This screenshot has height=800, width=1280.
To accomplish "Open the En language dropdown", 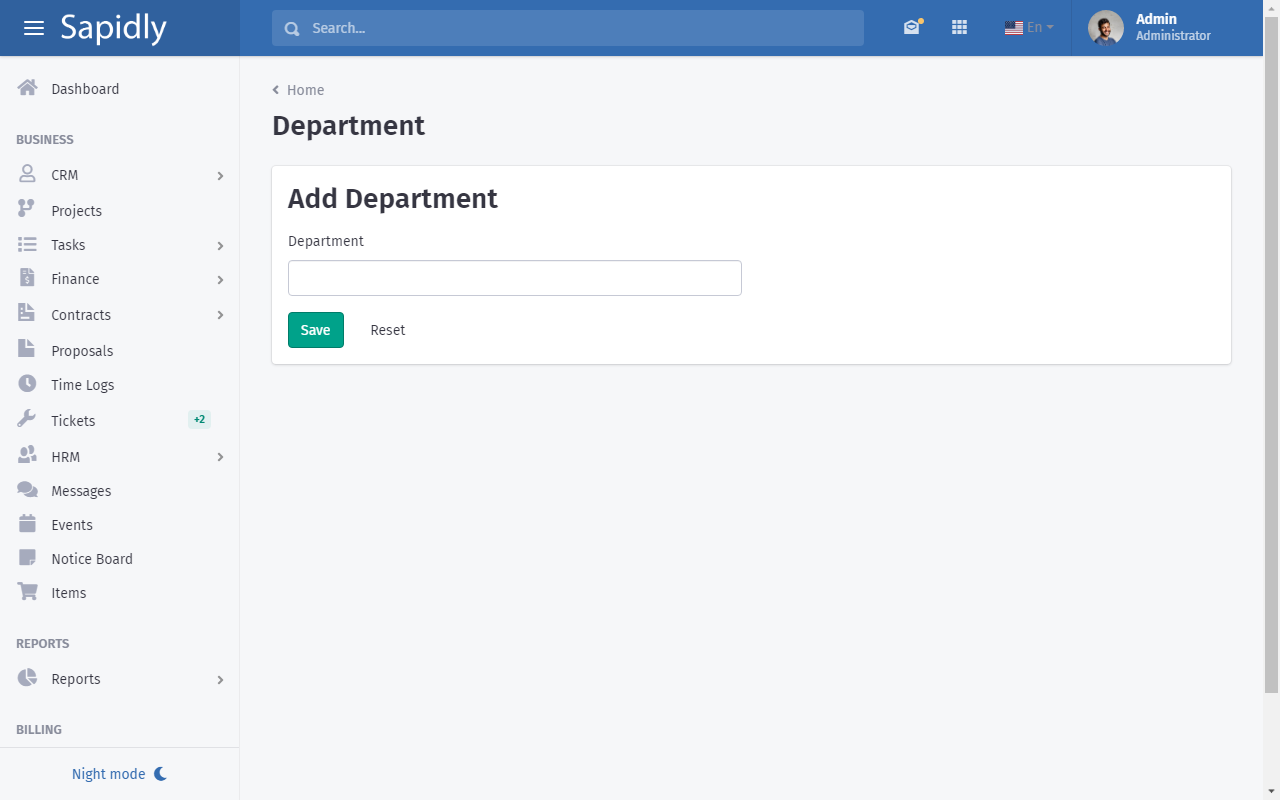I will click(1029, 28).
